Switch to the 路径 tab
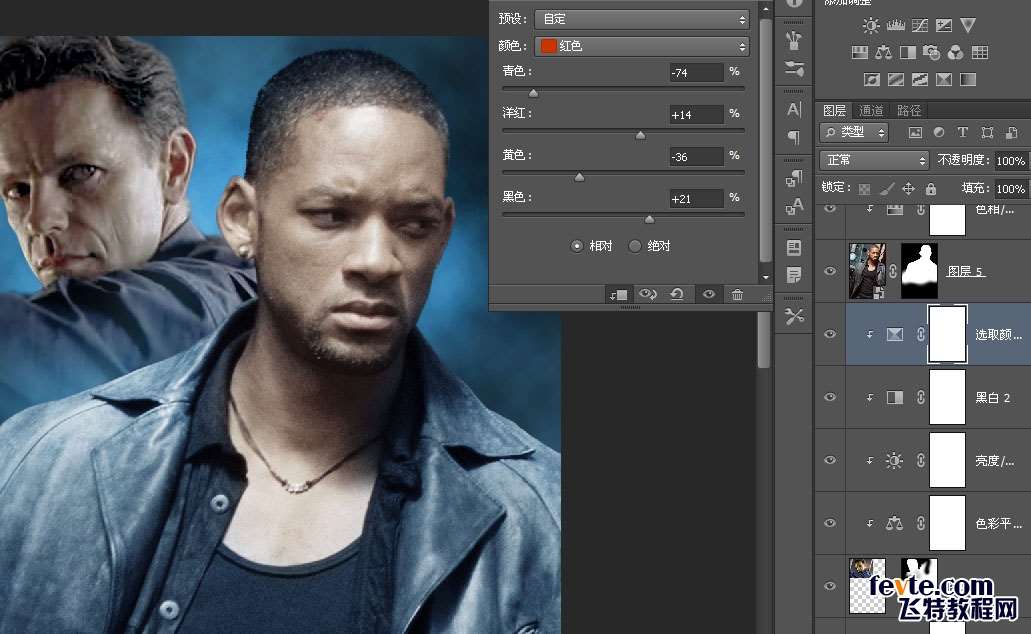Viewport: 1031px width, 634px height. (909, 110)
